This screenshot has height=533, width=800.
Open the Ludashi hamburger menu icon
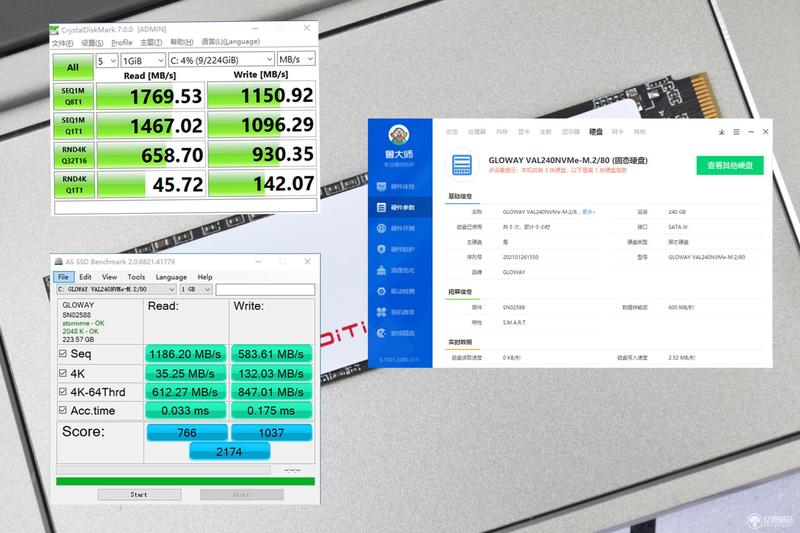(736, 132)
